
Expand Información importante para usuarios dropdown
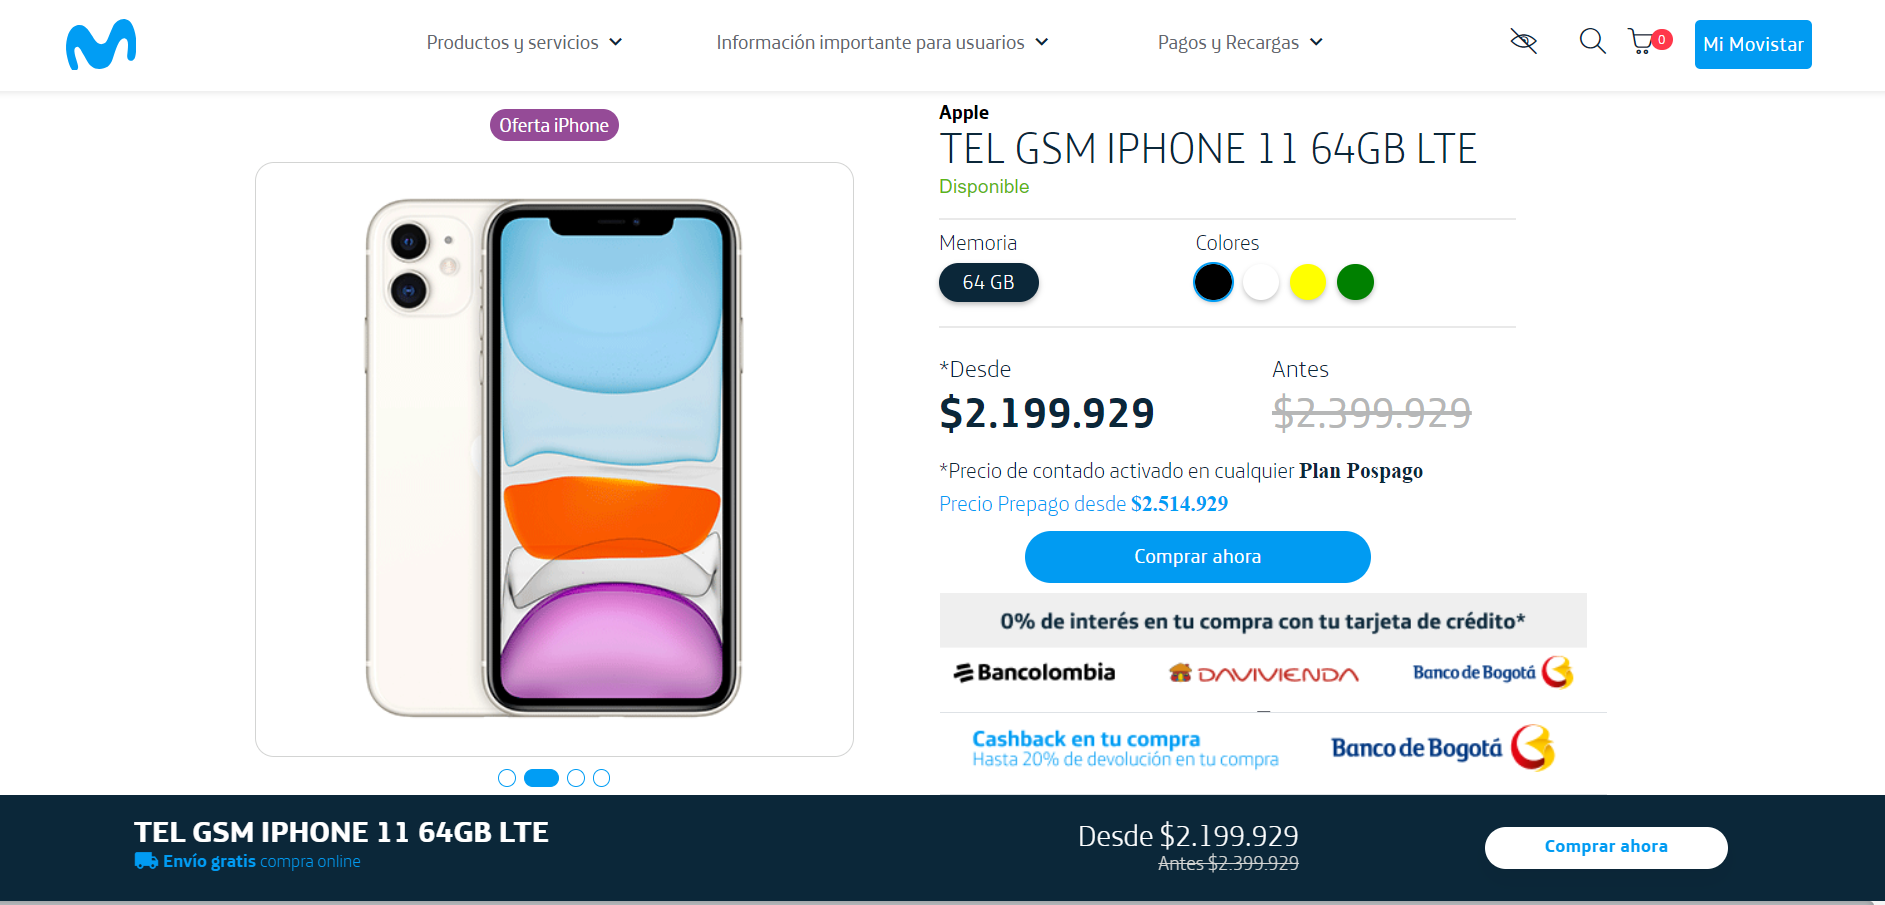click(882, 42)
